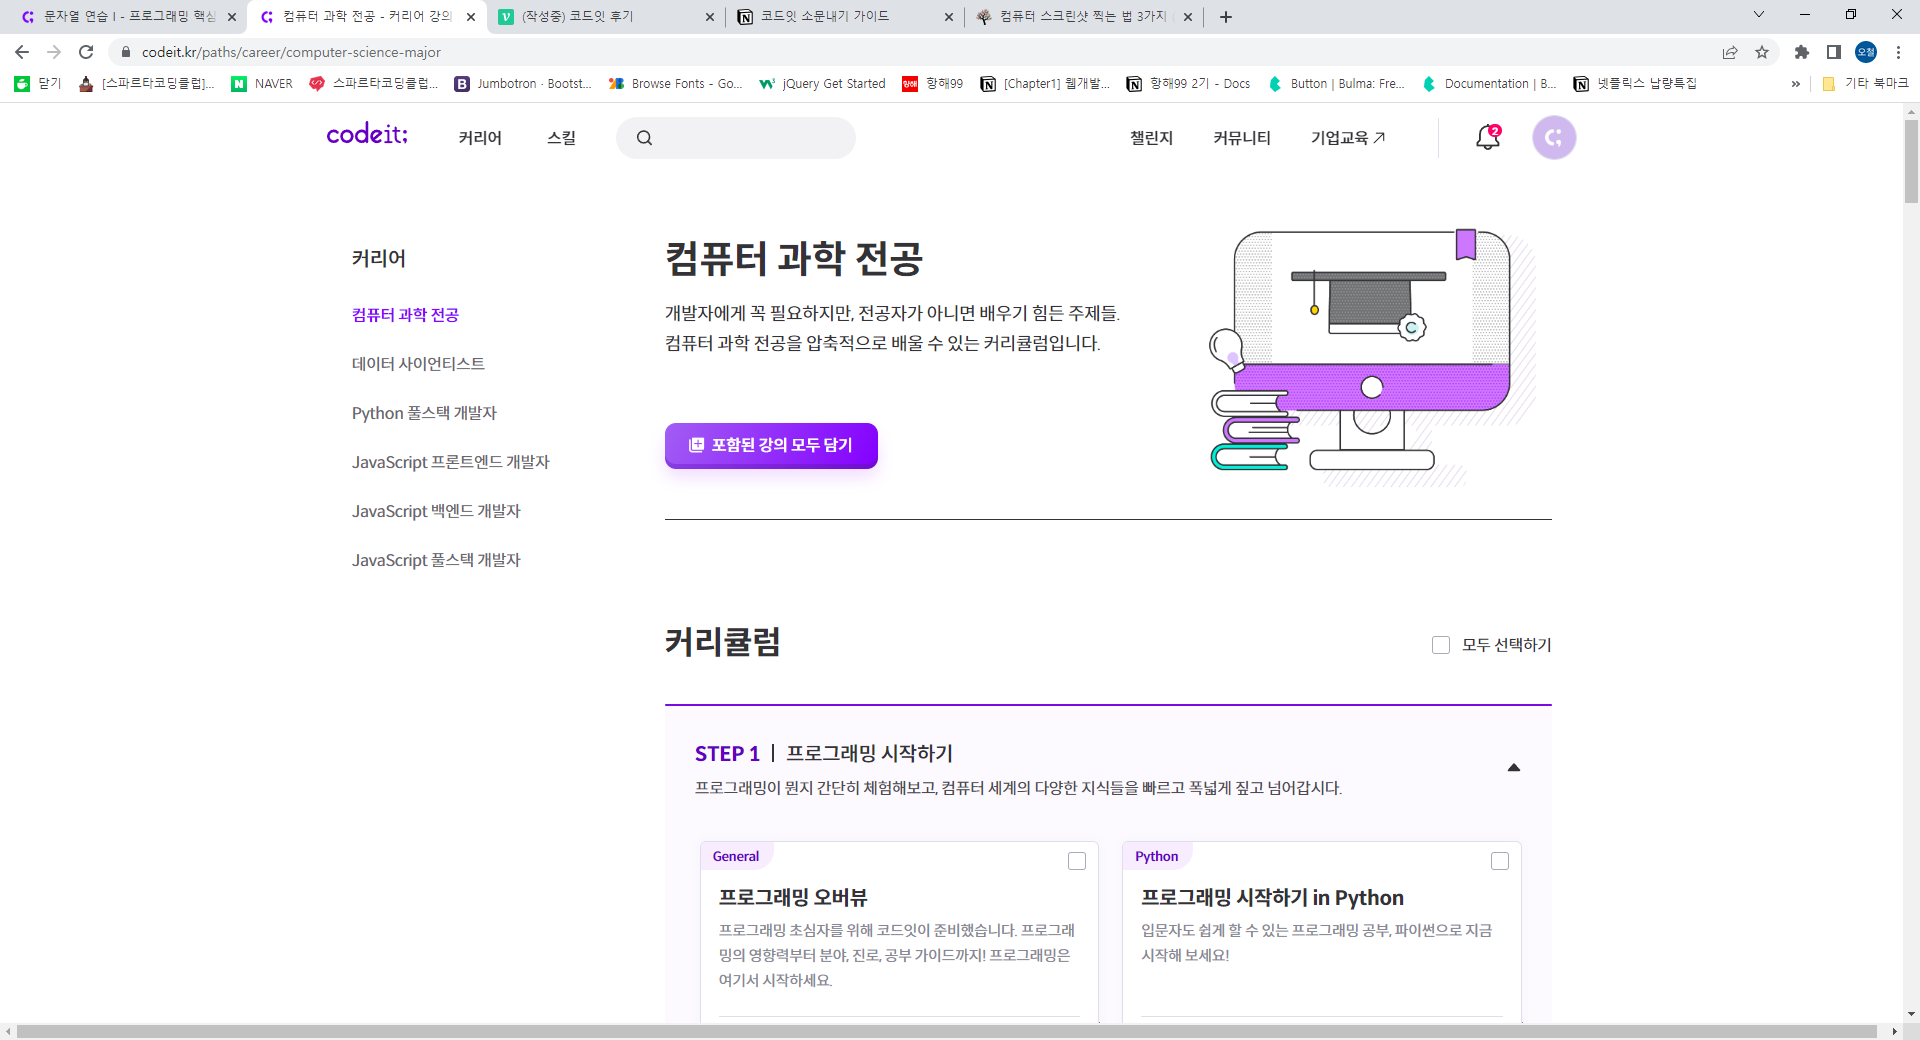Open the 프로그래밍 오버뷰 course title
The height and width of the screenshot is (1040, 1920).
click(793, 898)
